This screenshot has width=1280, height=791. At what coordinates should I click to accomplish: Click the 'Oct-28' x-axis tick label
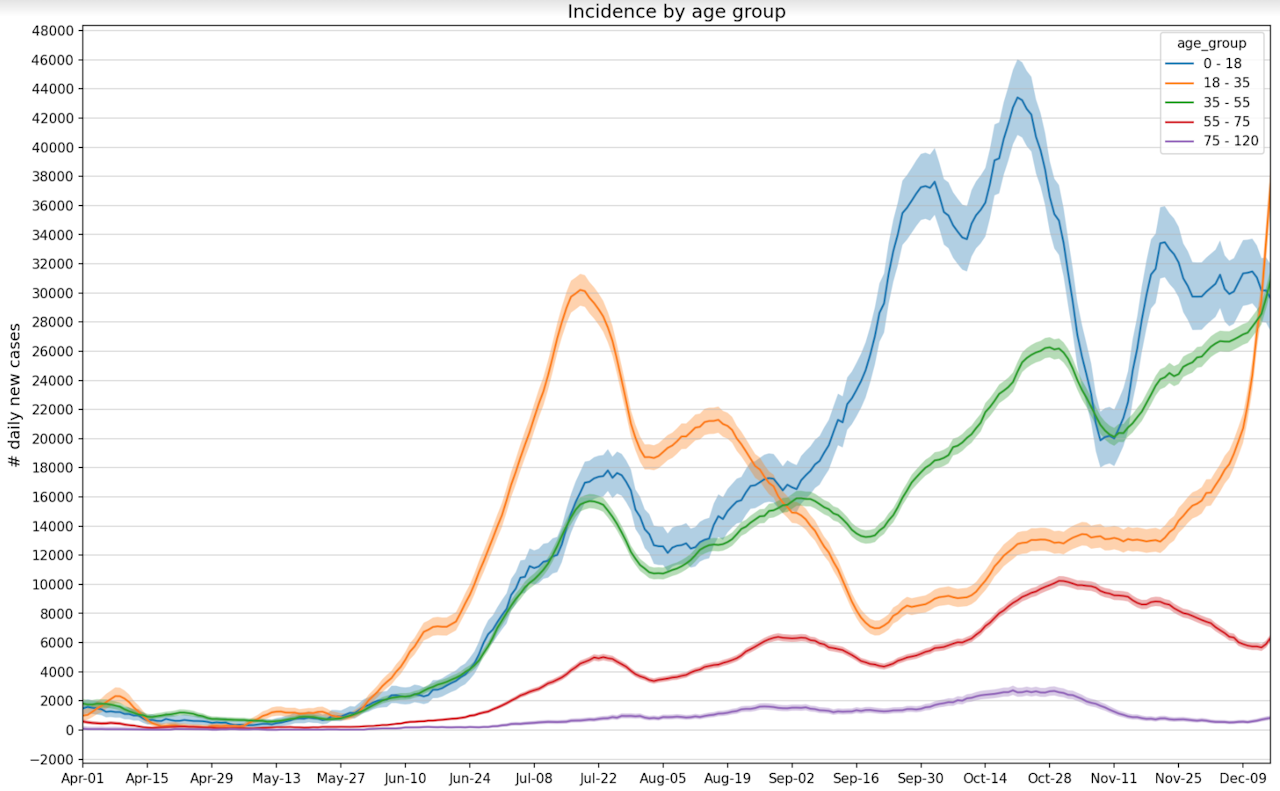pyautogui.click(x=1048, y=777)
